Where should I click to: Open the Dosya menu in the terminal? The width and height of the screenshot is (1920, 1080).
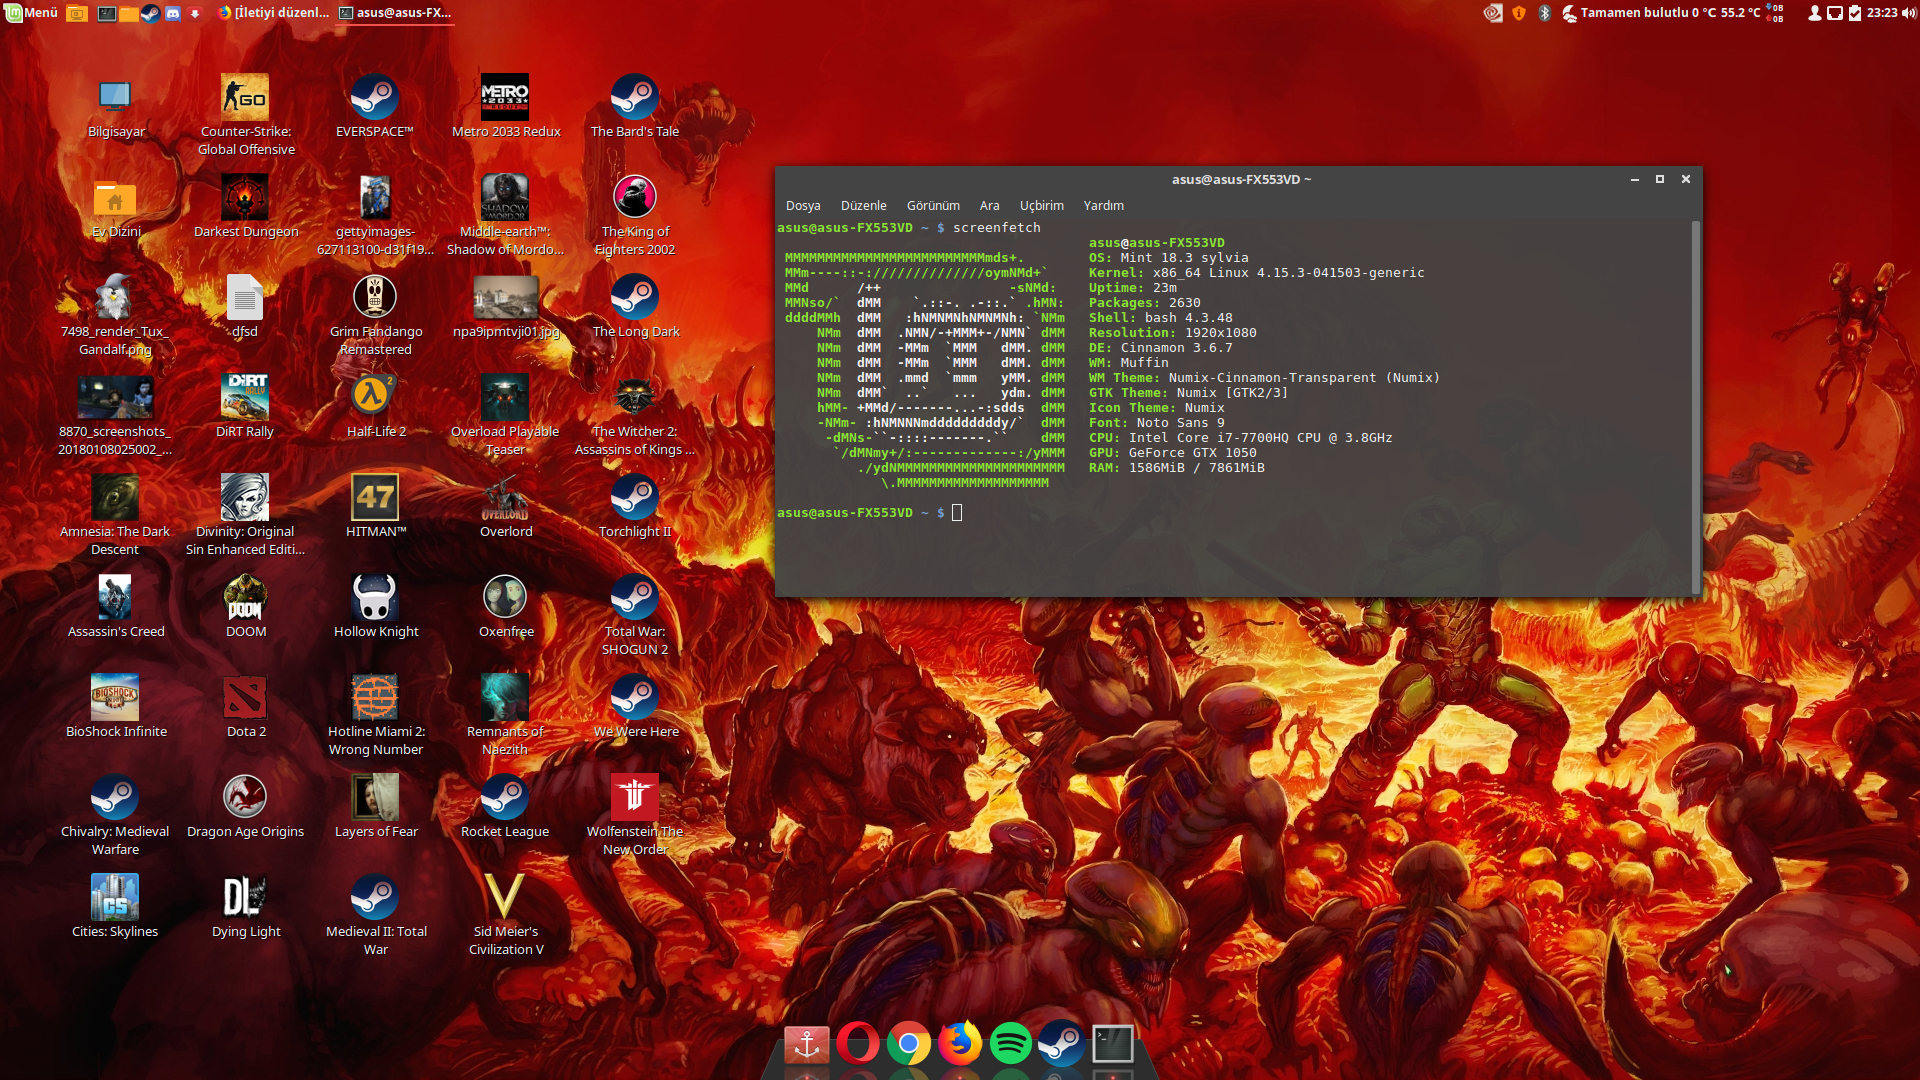[x=803, y=205]
